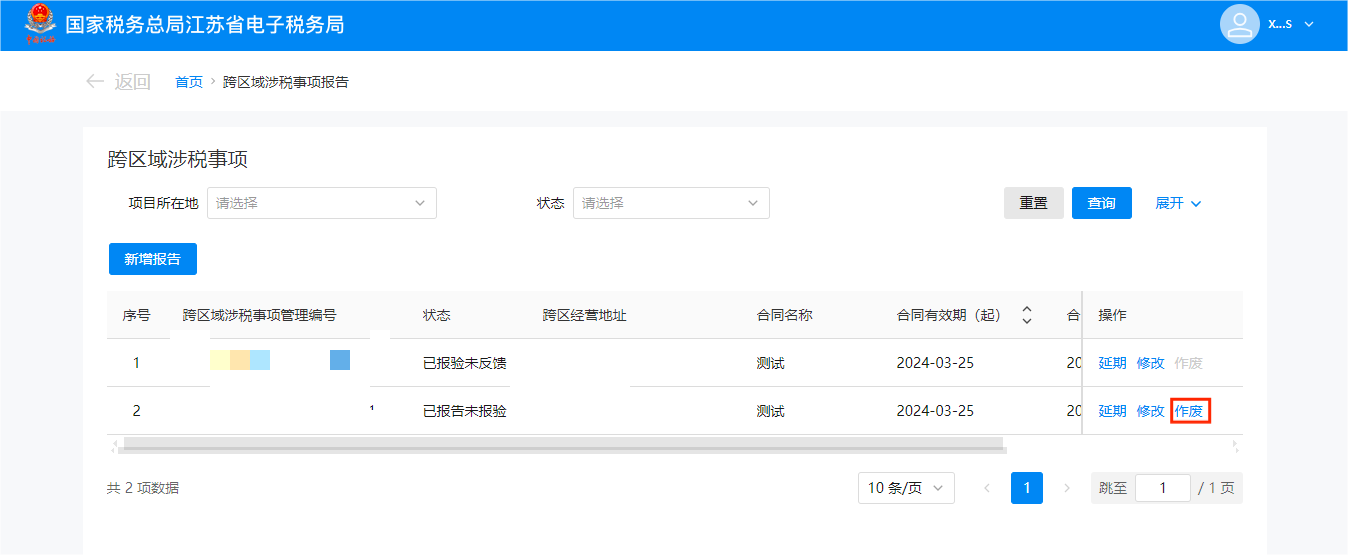Image resolution: width=1348 pixels, height=555 pixels.
Task: Open the 状态 filter dropdown
Action: (x=670, y=203)
